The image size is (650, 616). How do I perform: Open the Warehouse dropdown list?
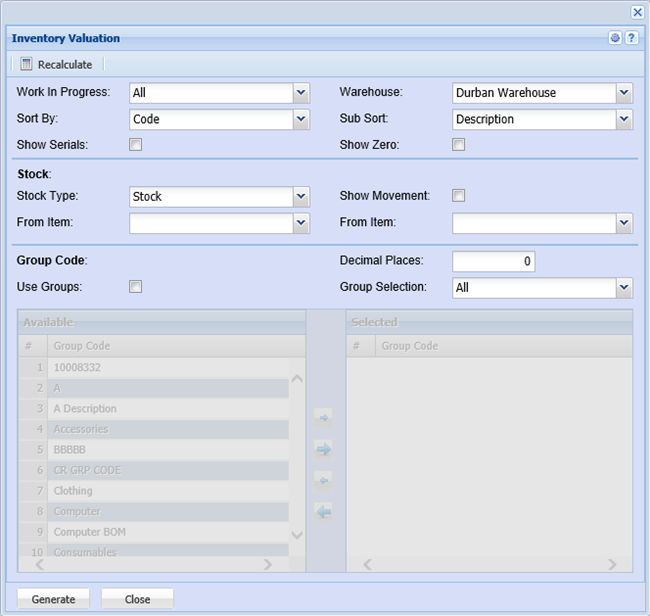(x=624, y=93)
